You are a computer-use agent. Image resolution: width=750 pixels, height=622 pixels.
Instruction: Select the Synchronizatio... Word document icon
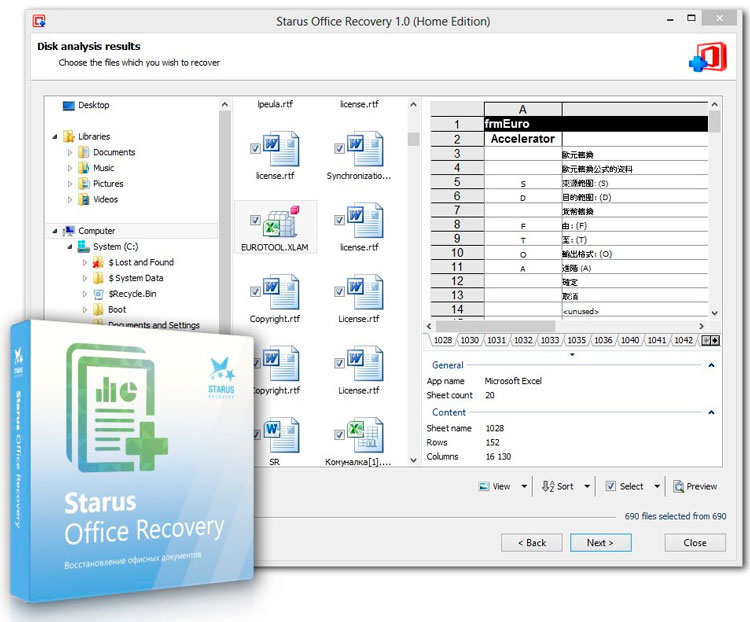point(365,149)
